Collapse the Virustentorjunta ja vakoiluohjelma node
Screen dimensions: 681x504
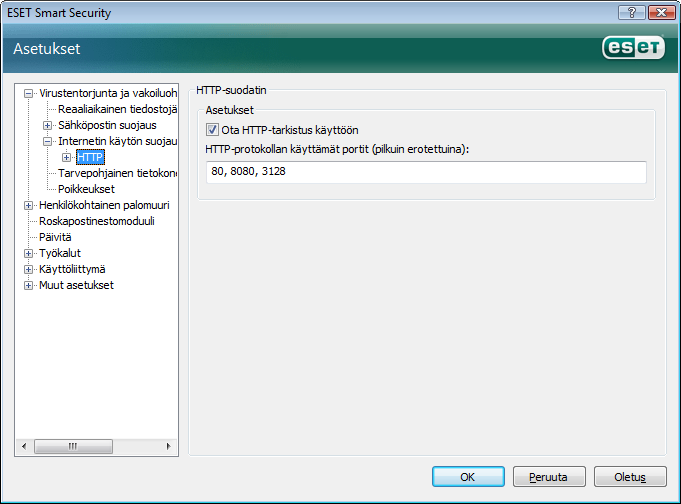(x=28, y=93)
